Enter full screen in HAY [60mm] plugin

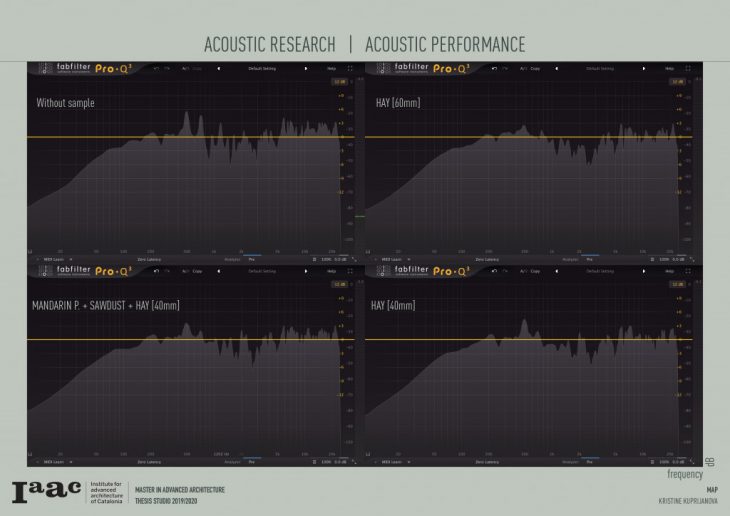(x=688, y=69)
